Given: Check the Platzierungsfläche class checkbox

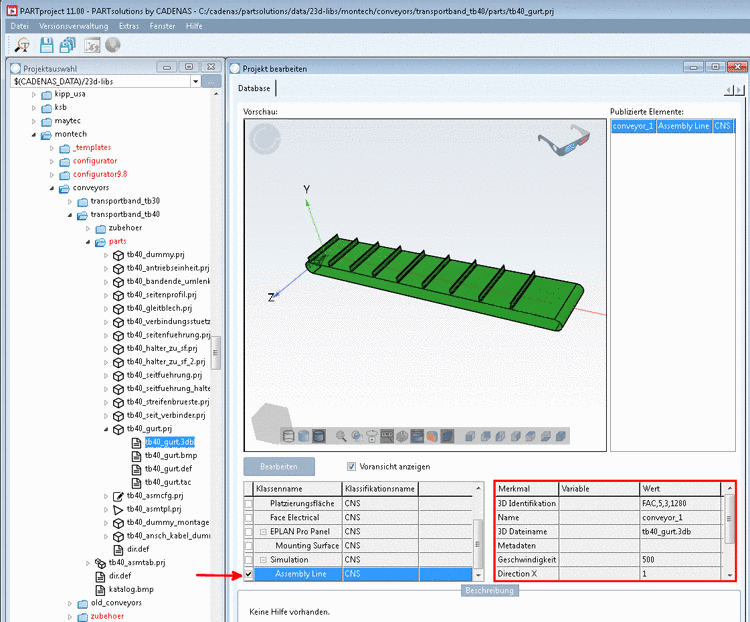Looking at the screenshot, I should click(248, 503).
